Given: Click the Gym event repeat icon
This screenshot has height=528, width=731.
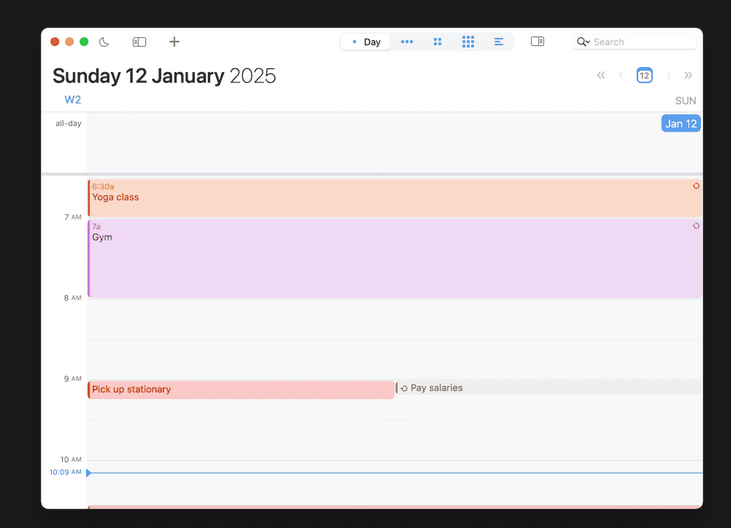Looking at the screenshot, I should pos(696,226).
